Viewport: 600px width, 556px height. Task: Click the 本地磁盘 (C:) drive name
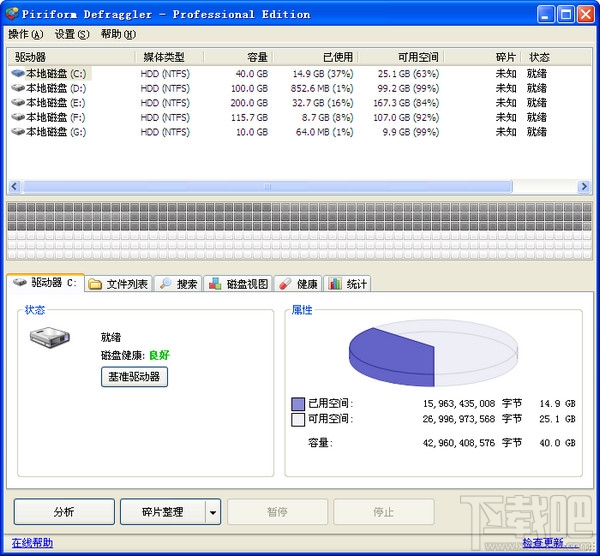56,73
